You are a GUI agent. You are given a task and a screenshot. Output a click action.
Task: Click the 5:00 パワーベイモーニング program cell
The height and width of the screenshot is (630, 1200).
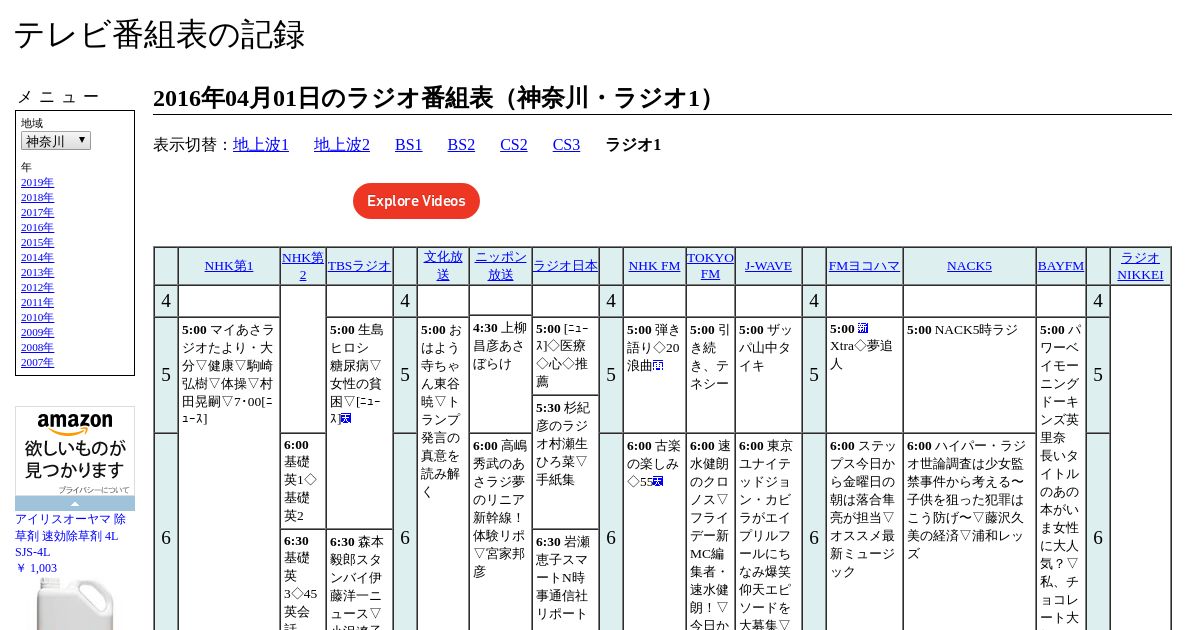(x=1060, y=474)
